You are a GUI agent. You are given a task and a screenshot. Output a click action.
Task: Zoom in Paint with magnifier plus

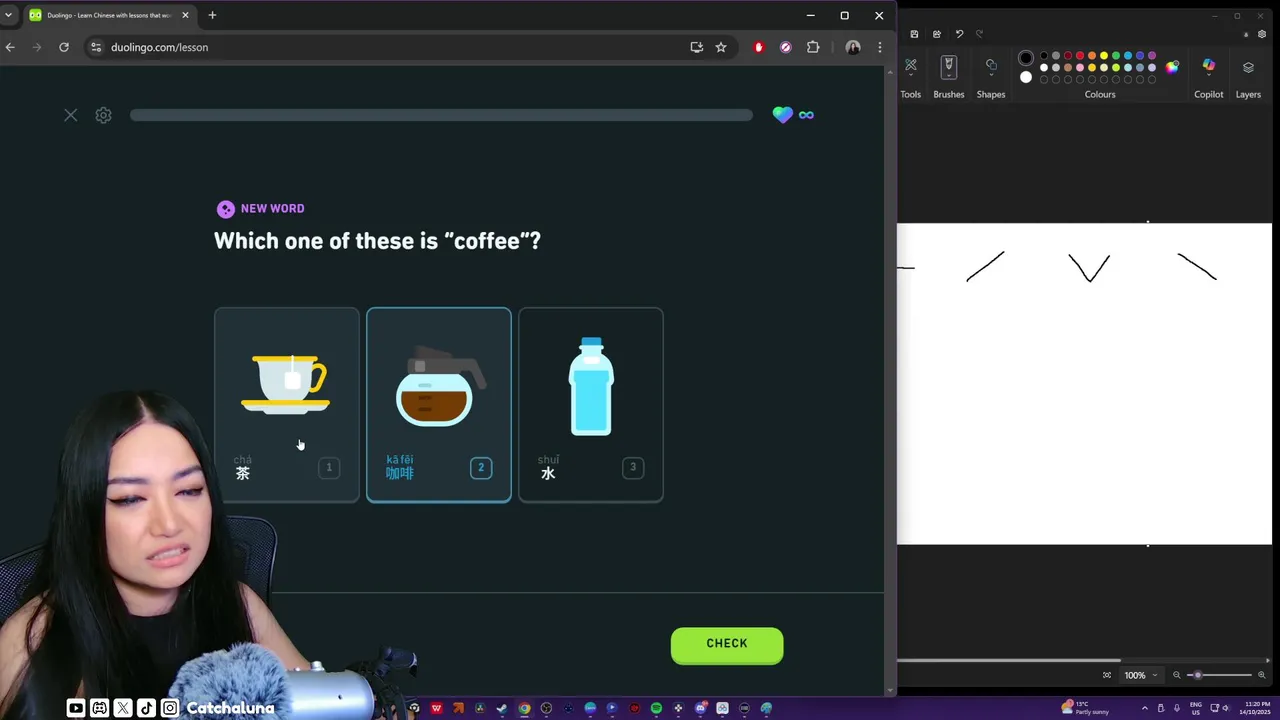click(1262, 675)
